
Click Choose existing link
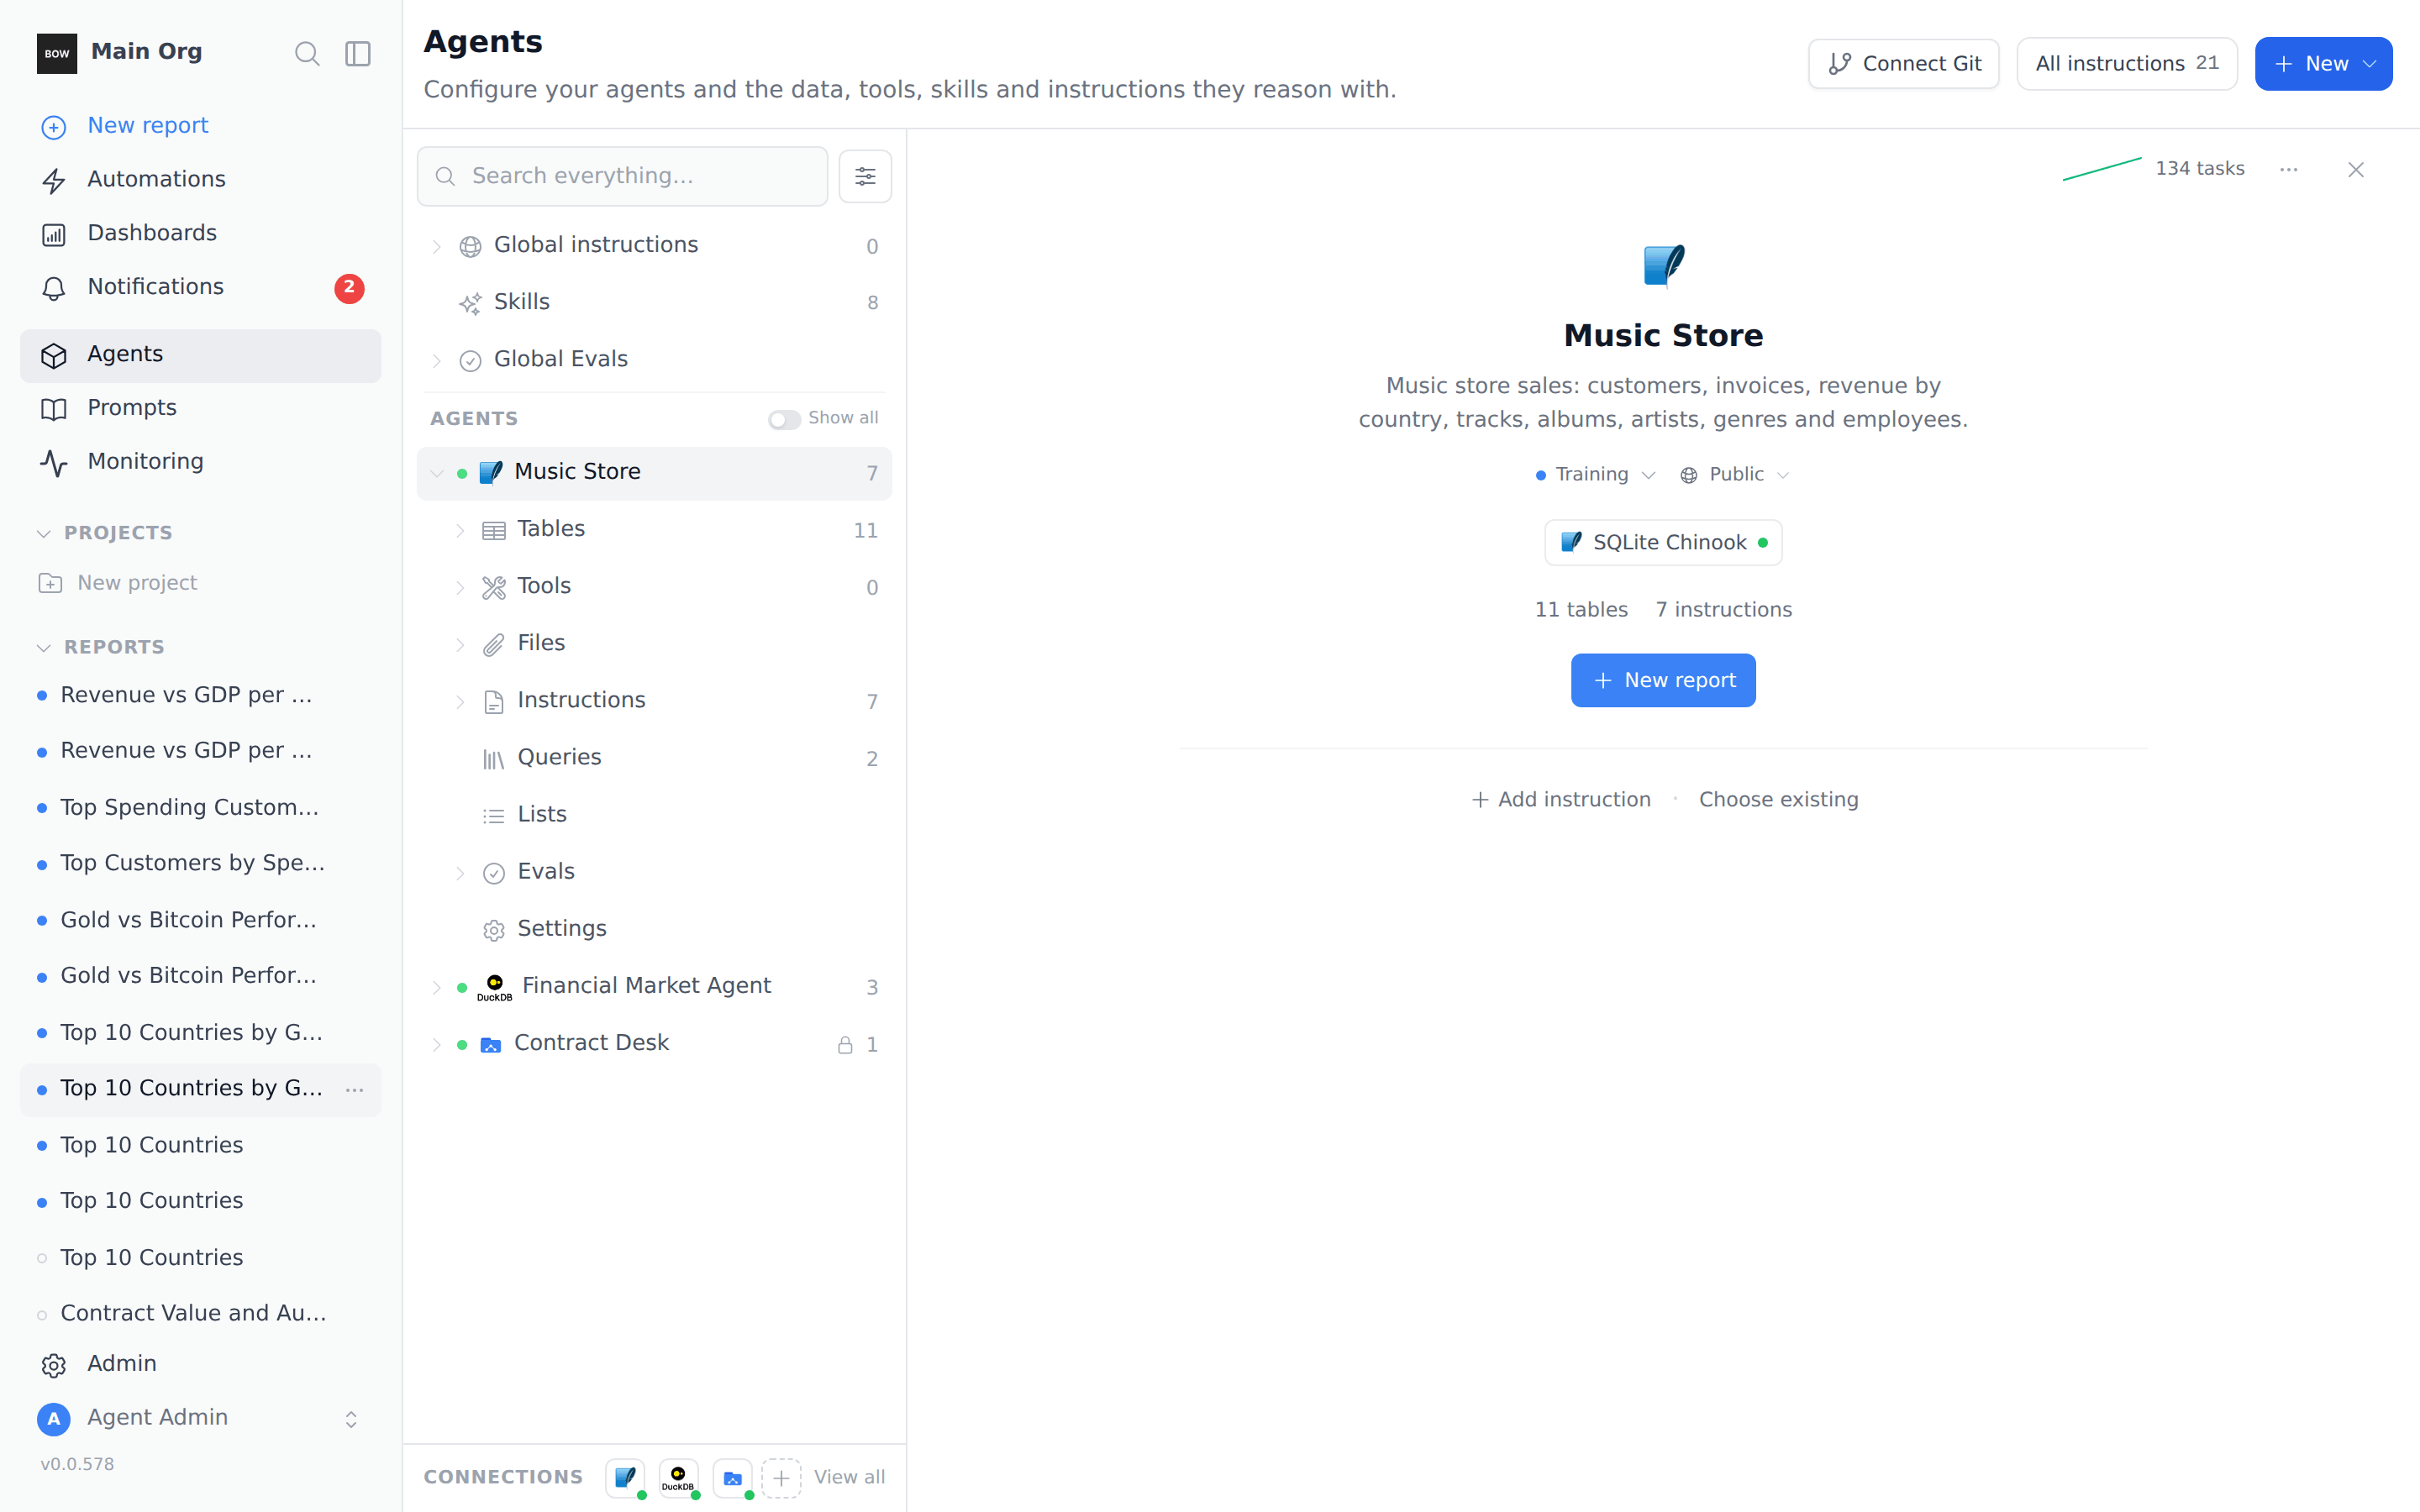point(1778,799)
